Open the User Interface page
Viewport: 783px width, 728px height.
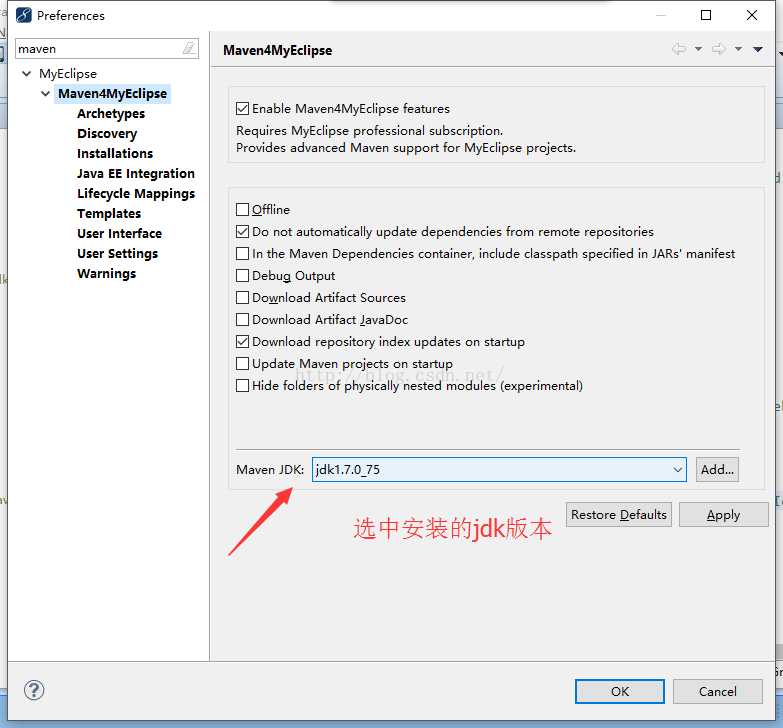pos(119,234)
